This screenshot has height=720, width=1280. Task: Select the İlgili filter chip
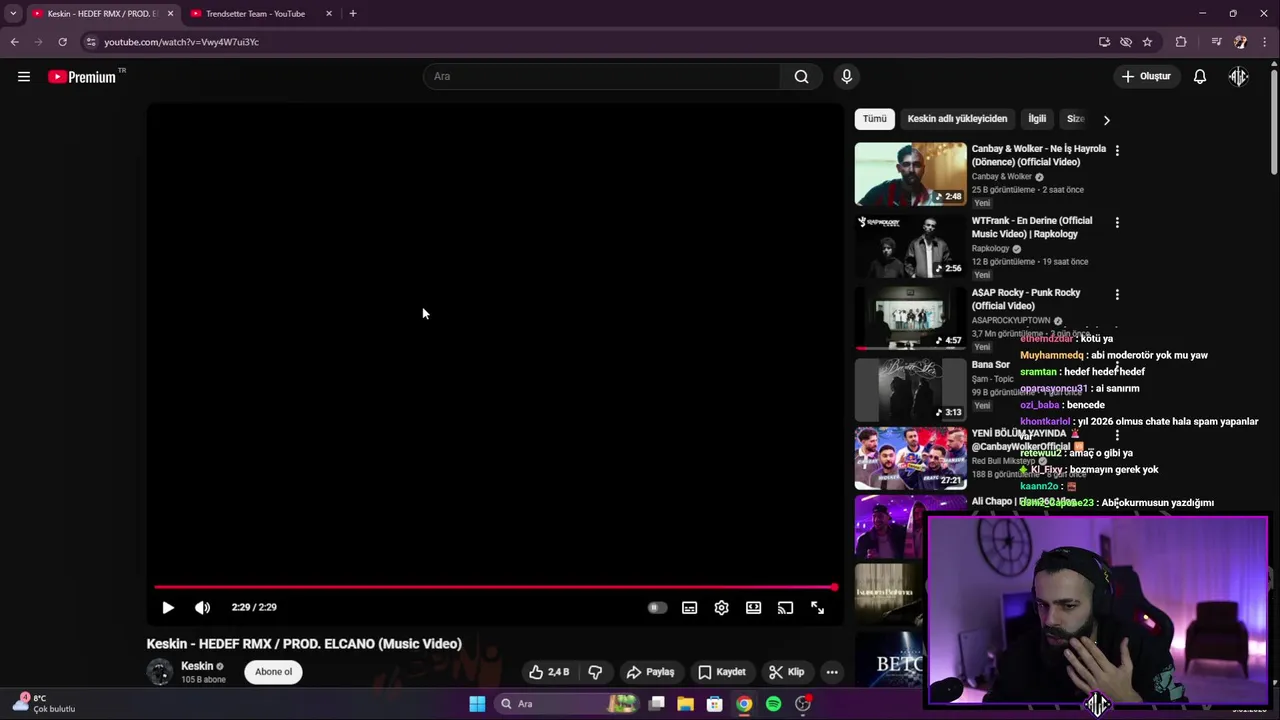pos(1037,119)
